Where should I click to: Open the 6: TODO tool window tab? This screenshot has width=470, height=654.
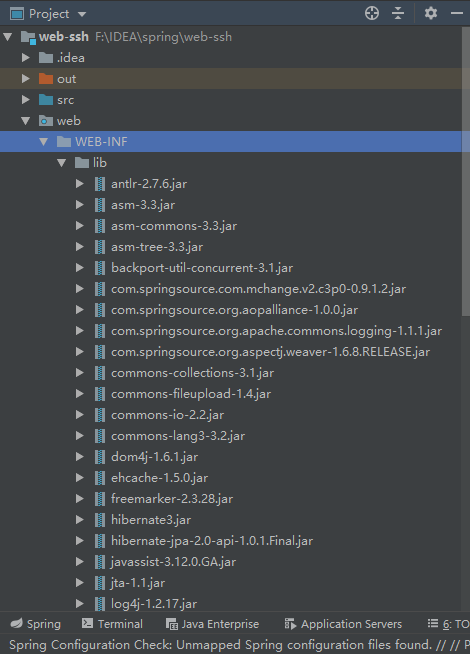pos(449,624)
